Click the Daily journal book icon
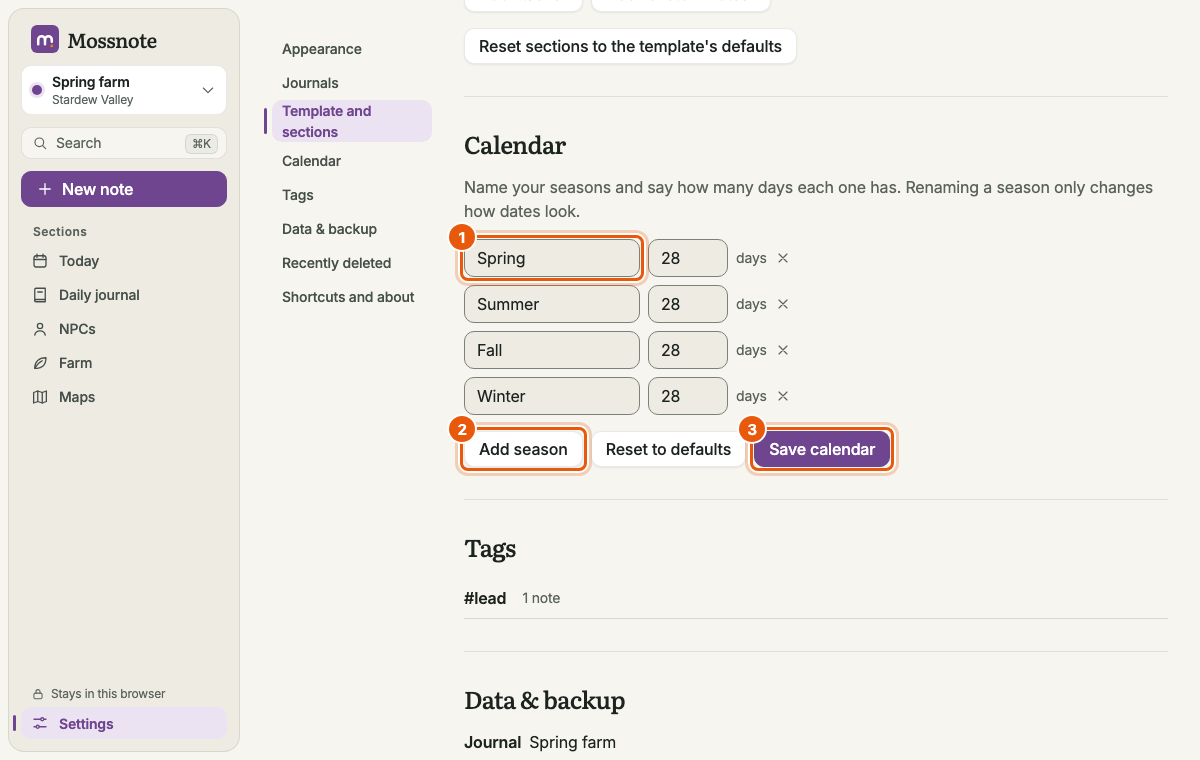Viewport: 1200px width, 760px height. pyautogui.click(x=40, y=295)
